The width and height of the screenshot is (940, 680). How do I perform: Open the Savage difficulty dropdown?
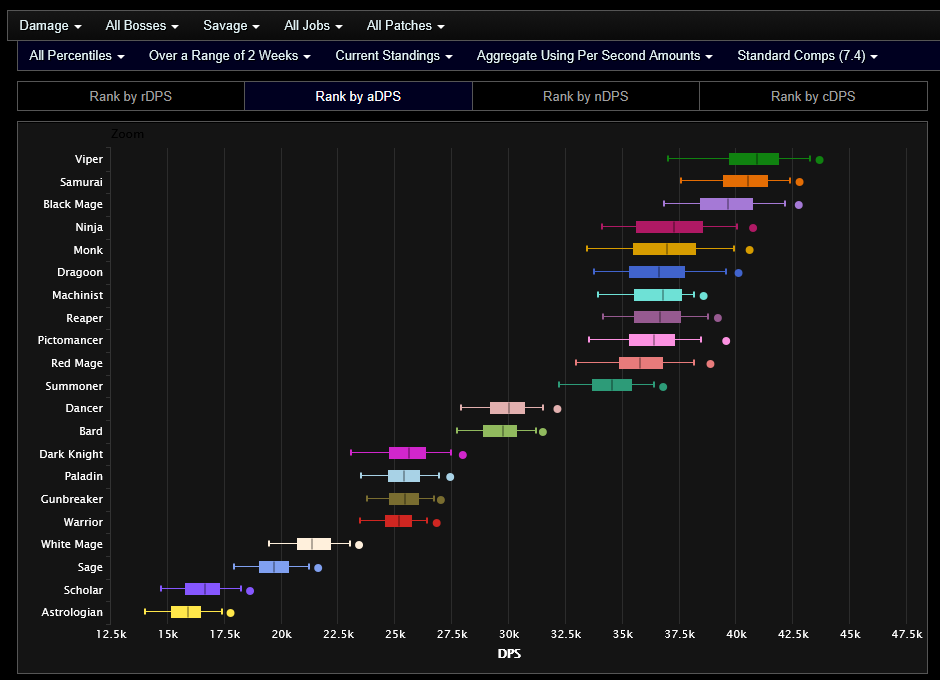231,26
